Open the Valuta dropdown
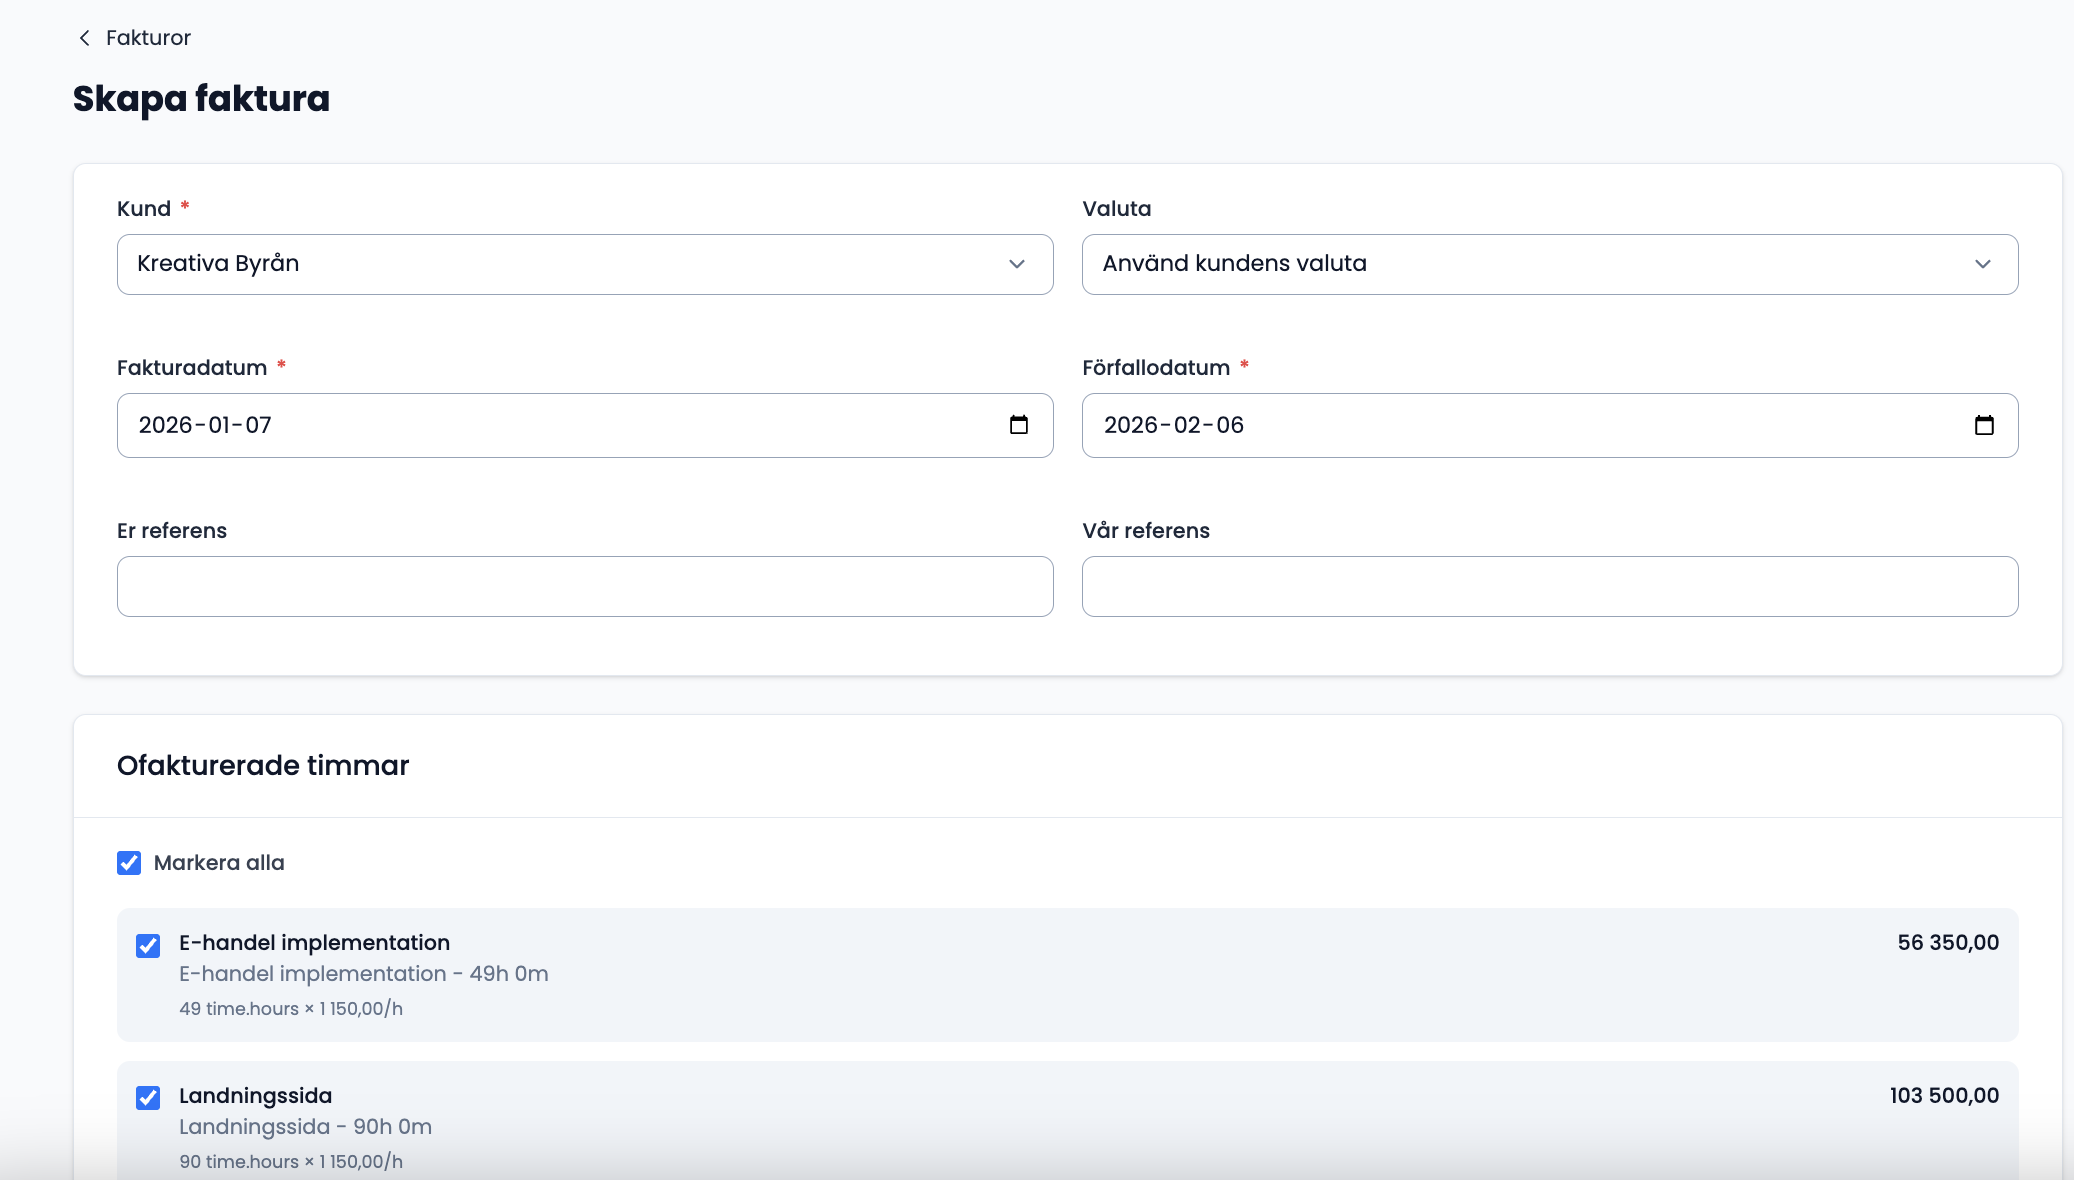Image resolution: width=2074 pixels, height=1180 pixels. [1520, 264]
